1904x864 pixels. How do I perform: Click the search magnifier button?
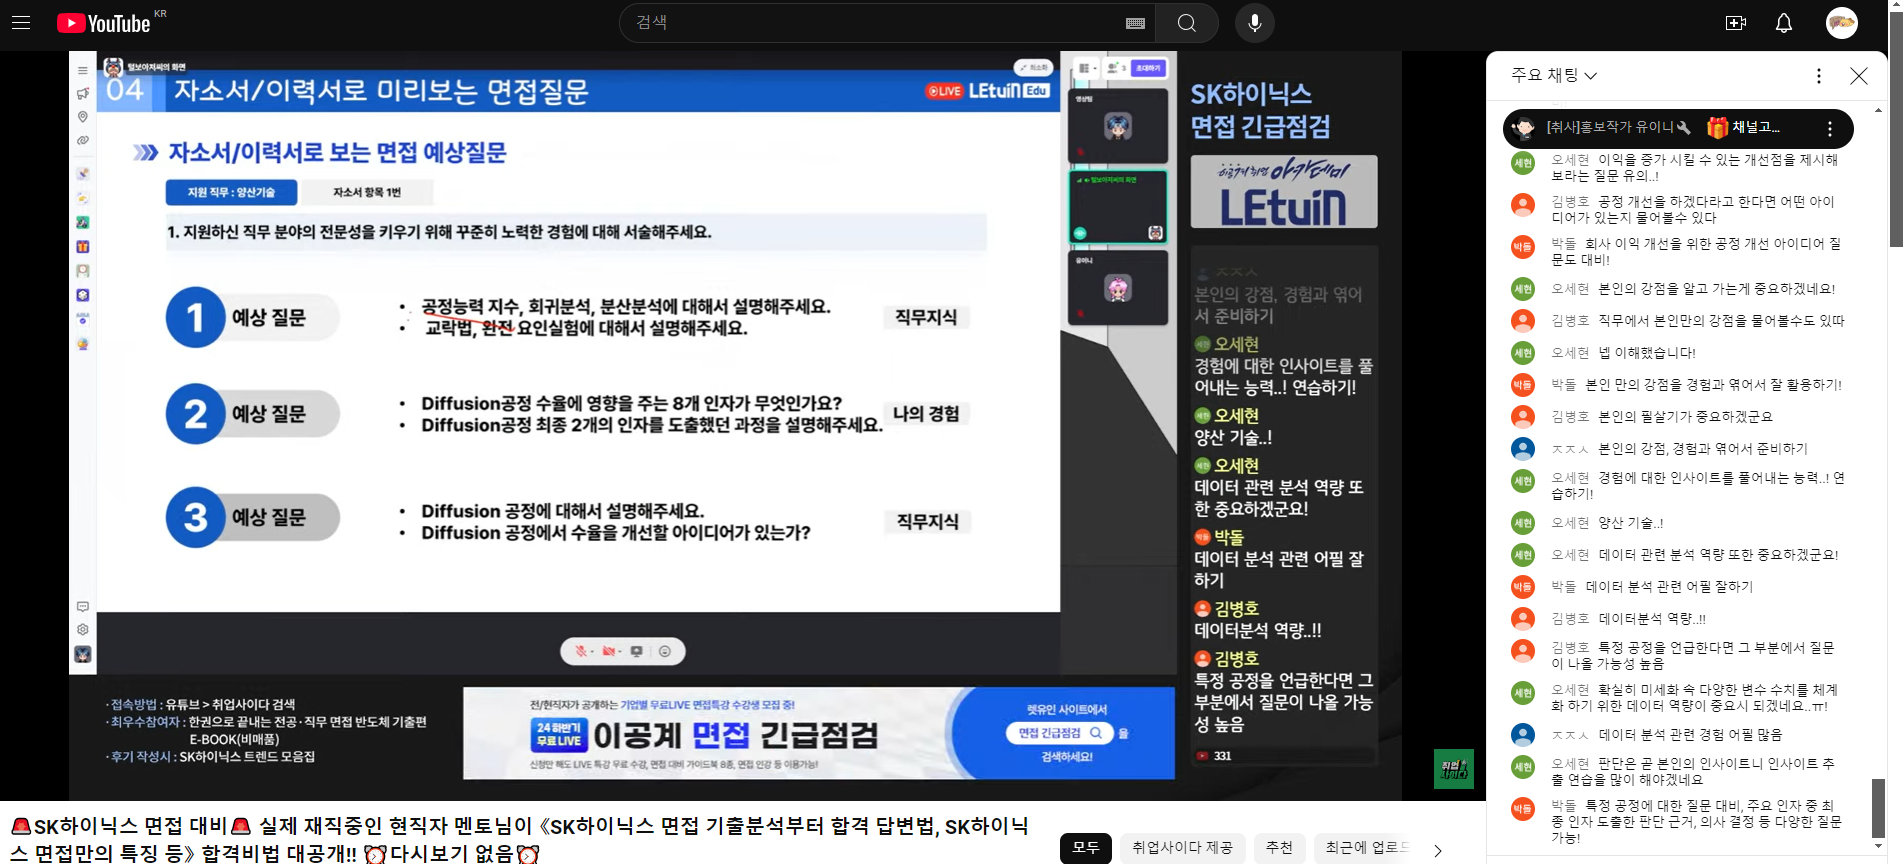click(1187, 23)
